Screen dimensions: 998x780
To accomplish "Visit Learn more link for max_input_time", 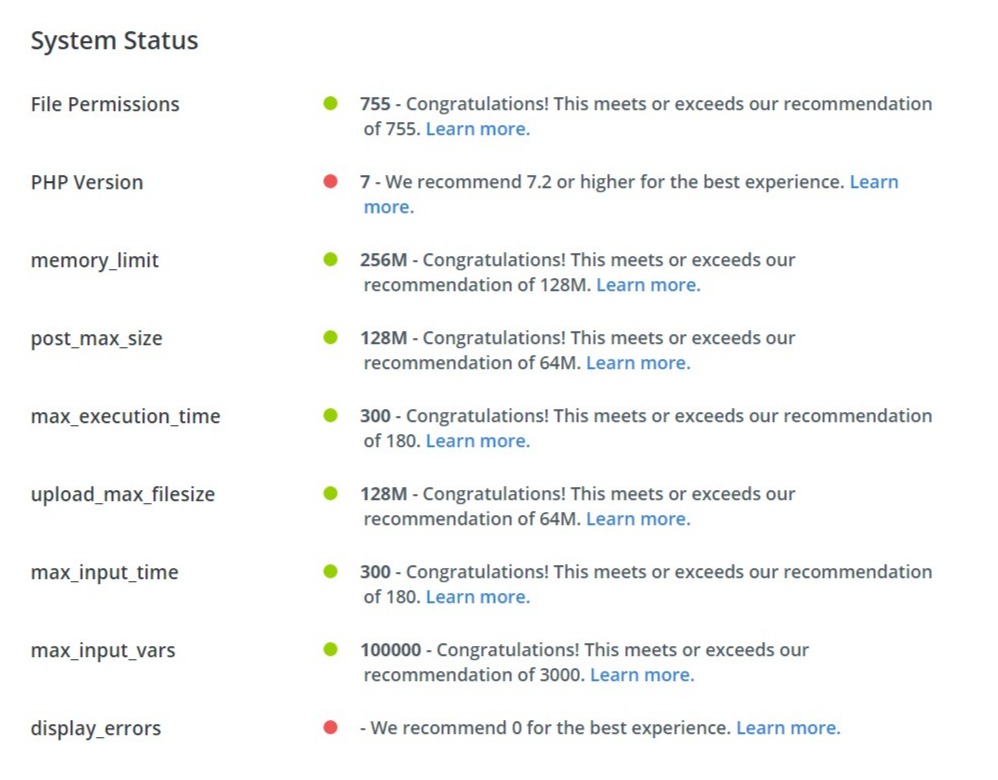I will click(x=477, y=597).
